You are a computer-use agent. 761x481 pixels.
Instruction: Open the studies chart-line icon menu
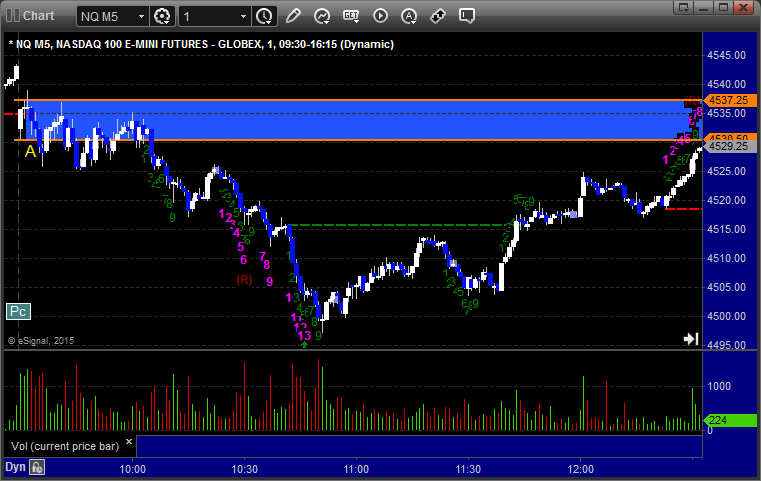322,16
